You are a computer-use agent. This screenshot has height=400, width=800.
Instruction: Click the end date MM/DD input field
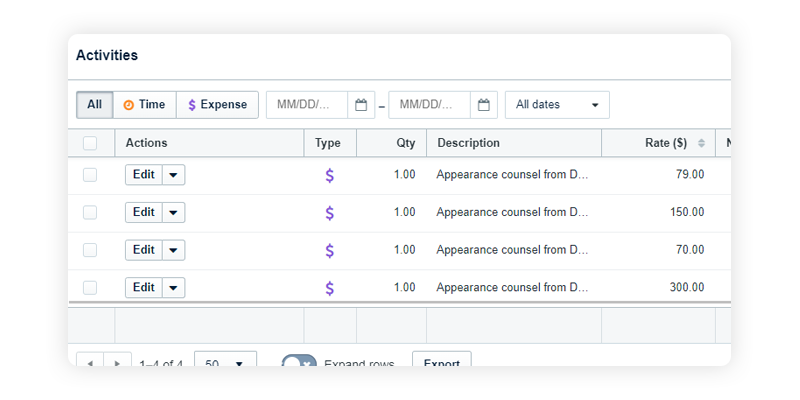[x=430, y=105]
